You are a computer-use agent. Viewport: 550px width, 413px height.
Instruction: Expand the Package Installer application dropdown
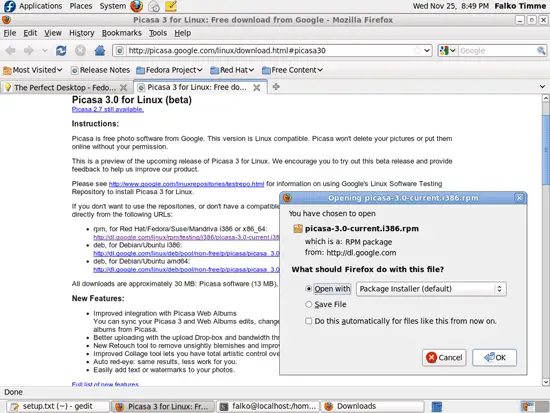click(x=431, y=289)
